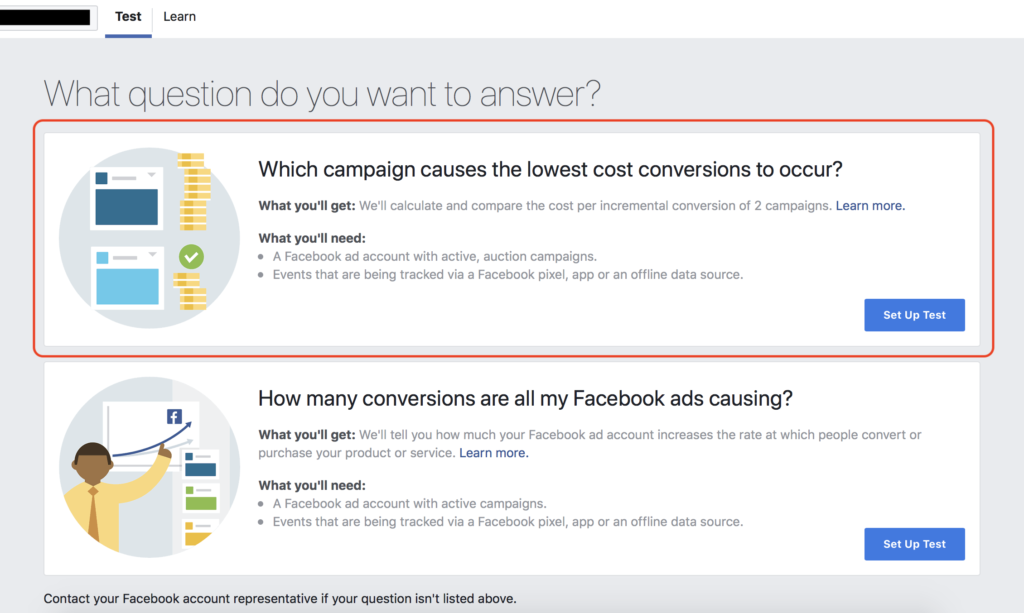Click Set Up Test for Facebook ads conversions
The width and height of the screenshot is (1024, 613).
click(x=914, y=544)
